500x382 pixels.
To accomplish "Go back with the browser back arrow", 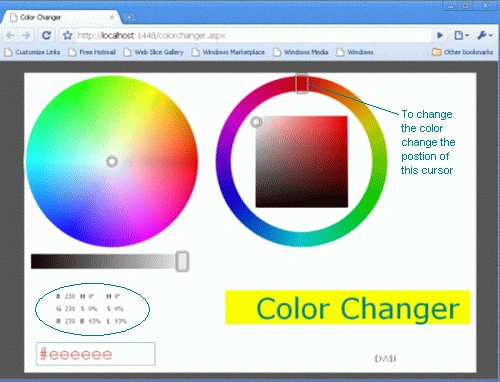I will click(x=10, y=35).
